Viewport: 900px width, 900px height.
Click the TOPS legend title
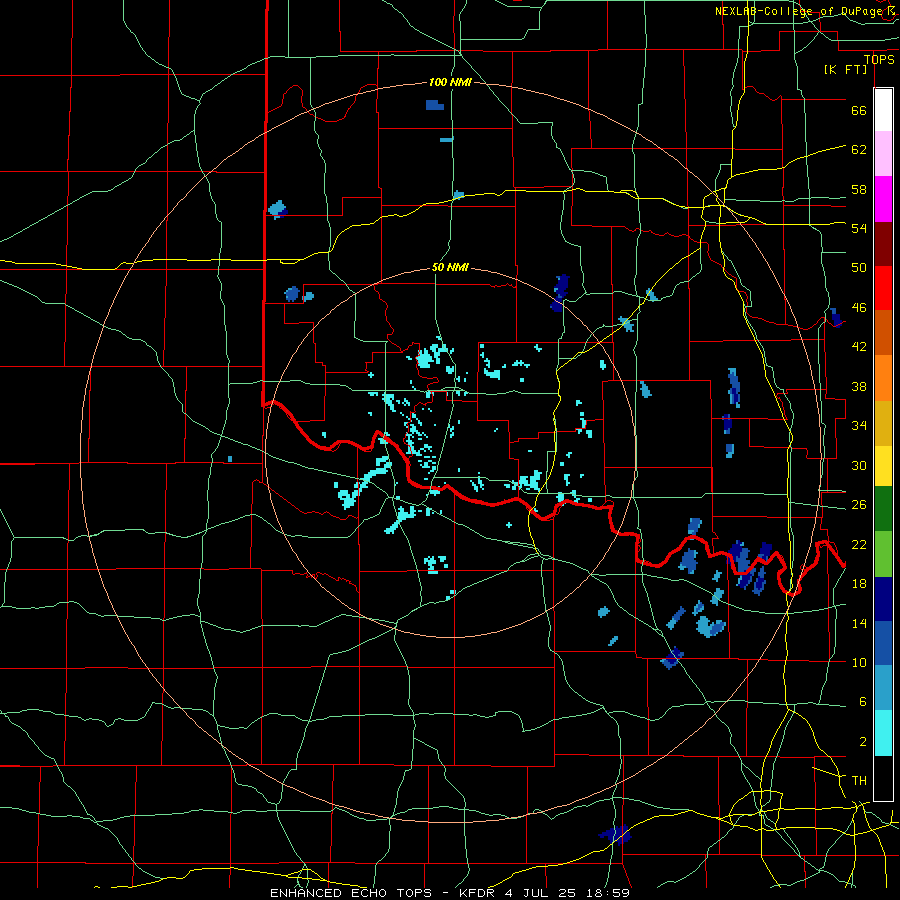(x=879, y=59)
